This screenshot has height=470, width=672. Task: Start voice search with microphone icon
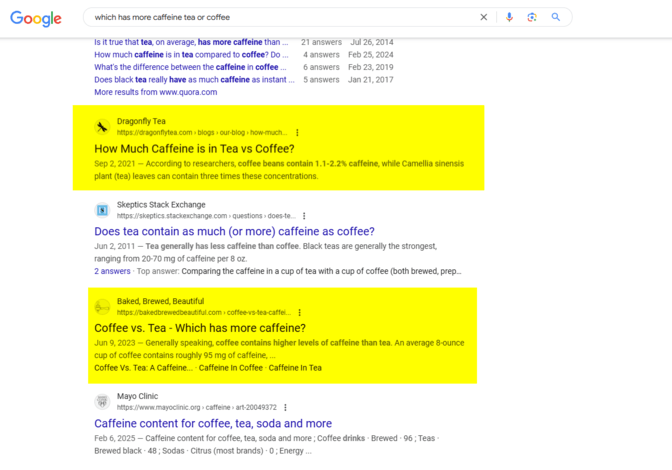coord(509,17)
